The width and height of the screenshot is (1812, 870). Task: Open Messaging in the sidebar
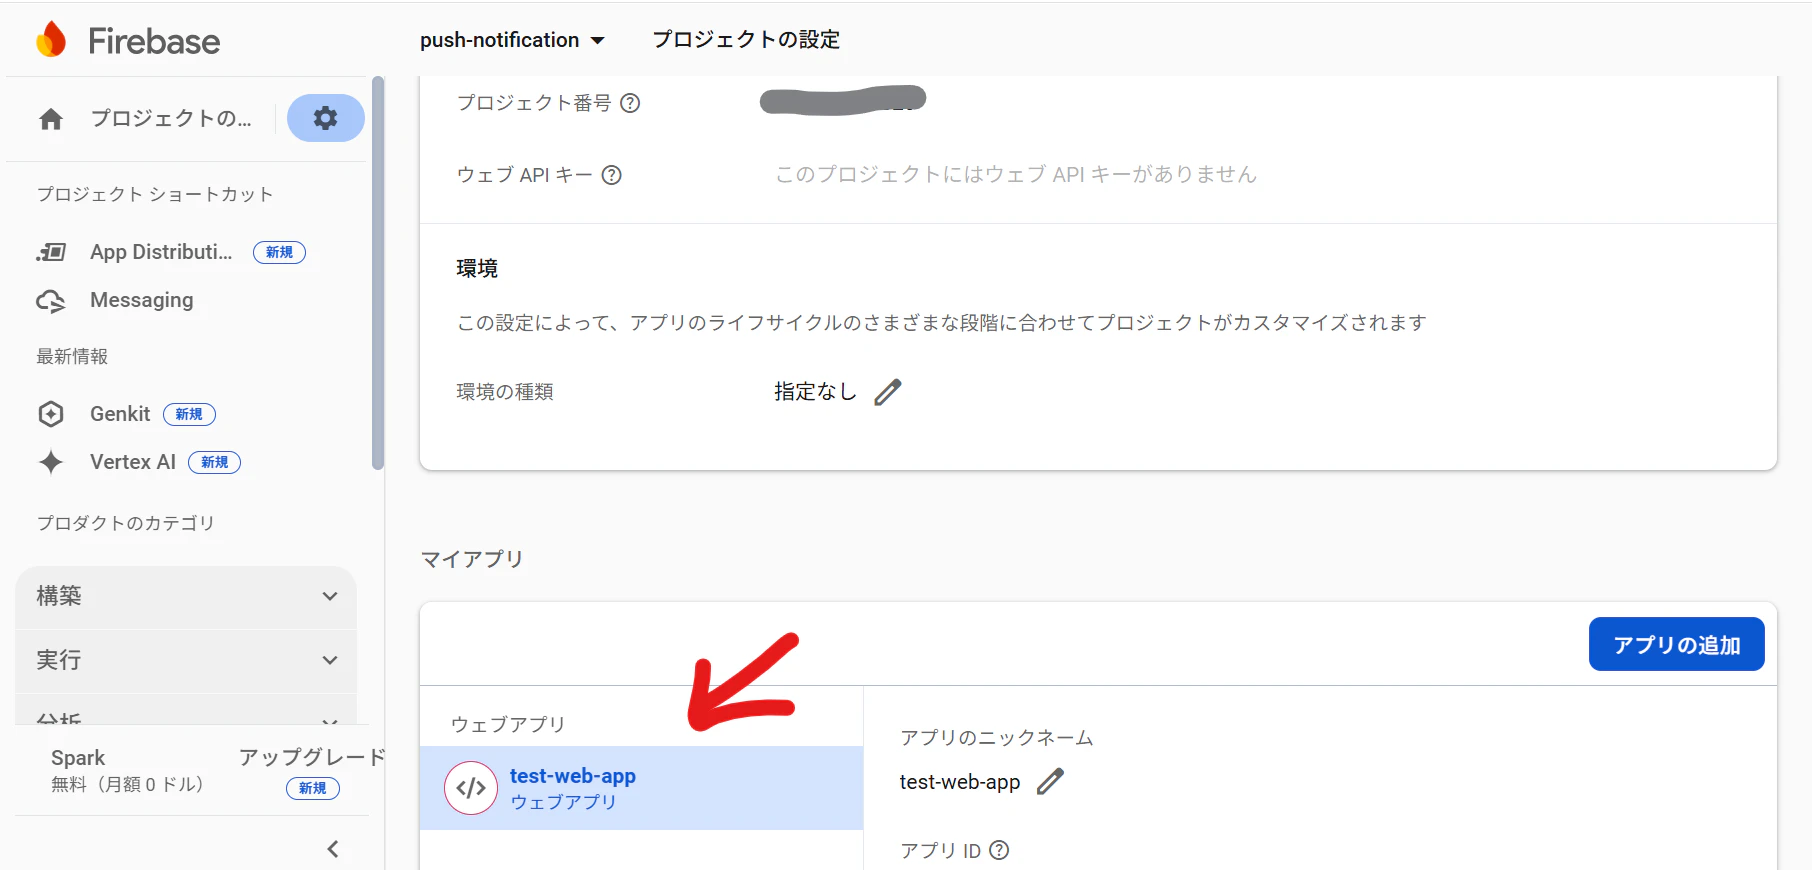pos(142,300)
